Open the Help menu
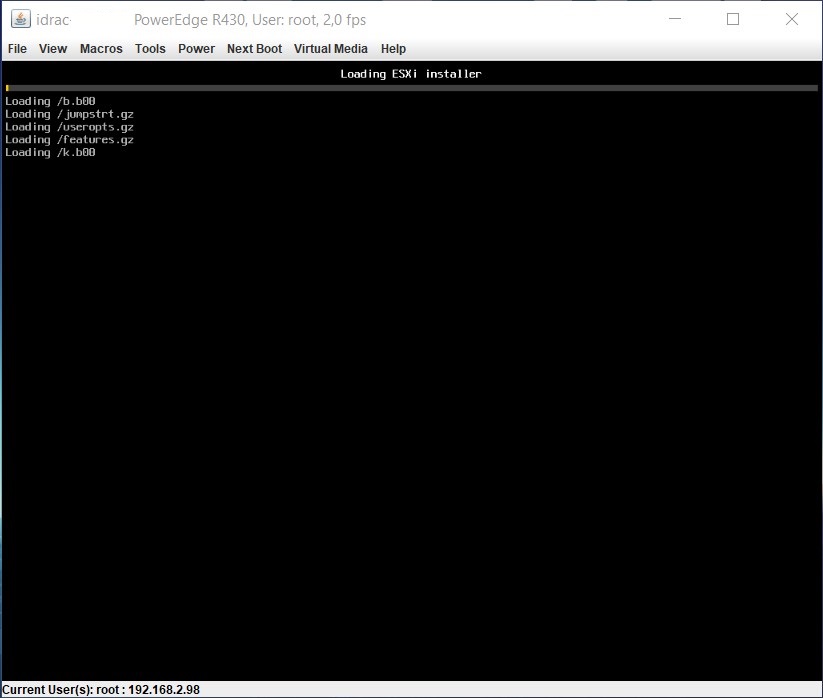This screenshot has width=823, height=698. point(393,49)
